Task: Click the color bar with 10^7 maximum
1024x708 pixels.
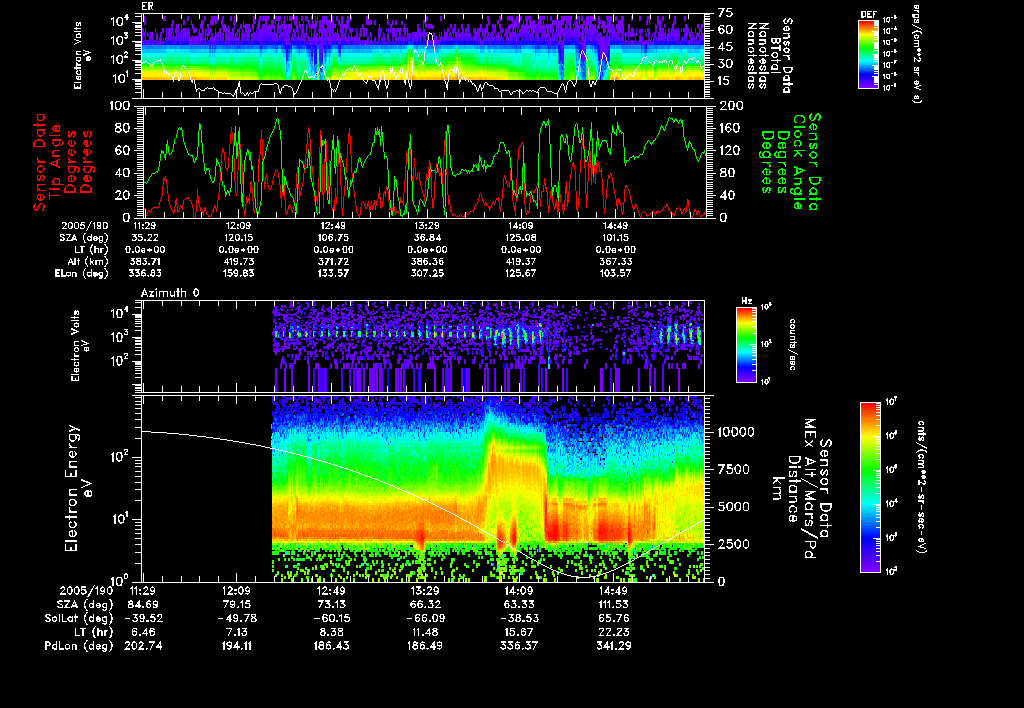Action: click(x=870, y=486)
